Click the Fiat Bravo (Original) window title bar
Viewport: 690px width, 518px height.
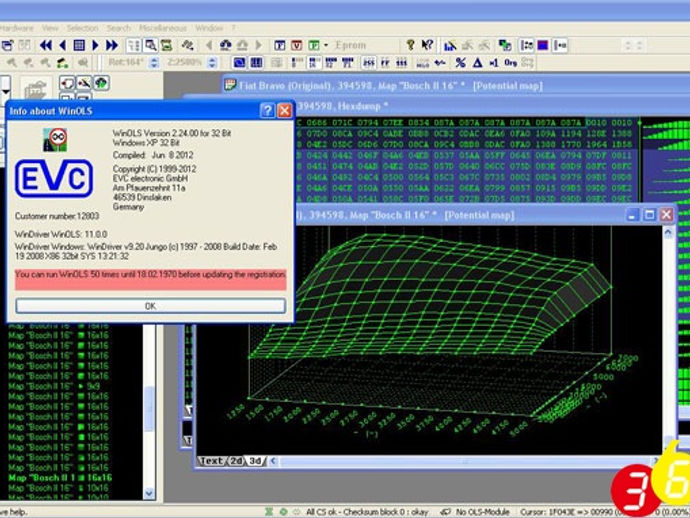click(x=455, y=85)
